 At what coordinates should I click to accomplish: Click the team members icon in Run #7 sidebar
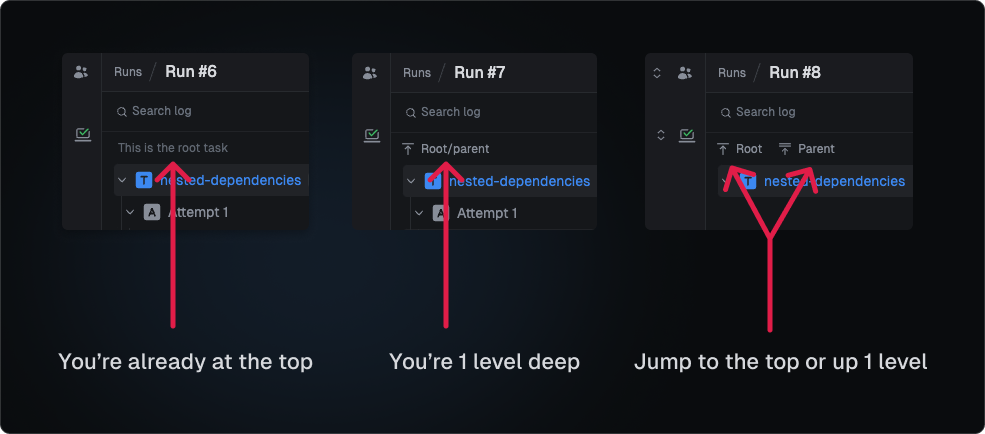[x=370, y=73]
